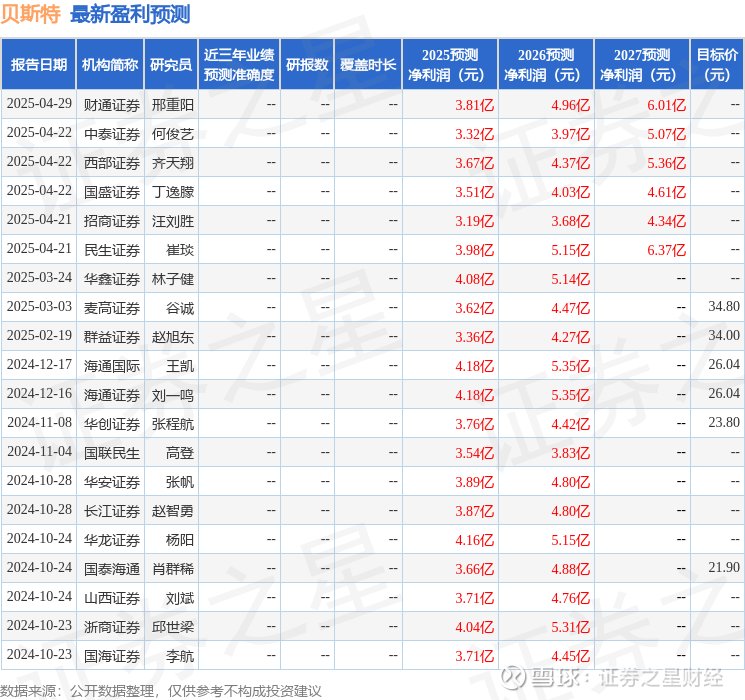
Task: Select the 机构简称 column header
Action: [110, 64]
